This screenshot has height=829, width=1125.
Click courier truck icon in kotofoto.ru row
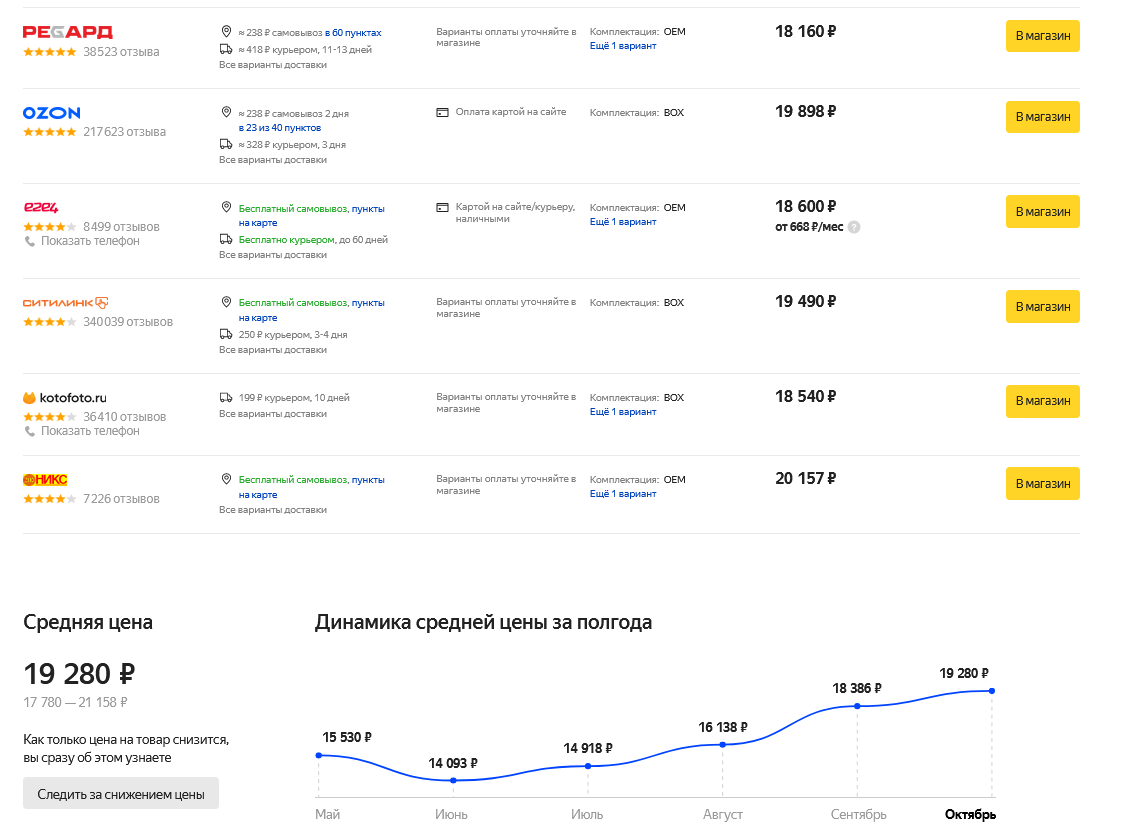(x=226, y=397)
